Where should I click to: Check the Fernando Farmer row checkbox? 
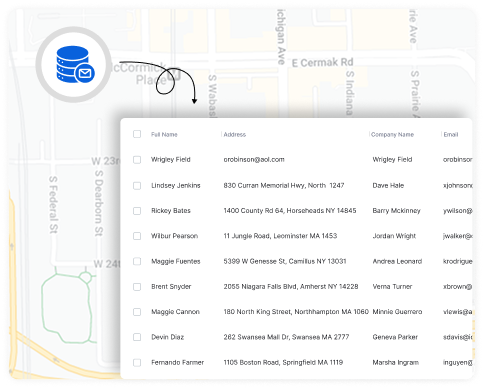pos(137,362)
